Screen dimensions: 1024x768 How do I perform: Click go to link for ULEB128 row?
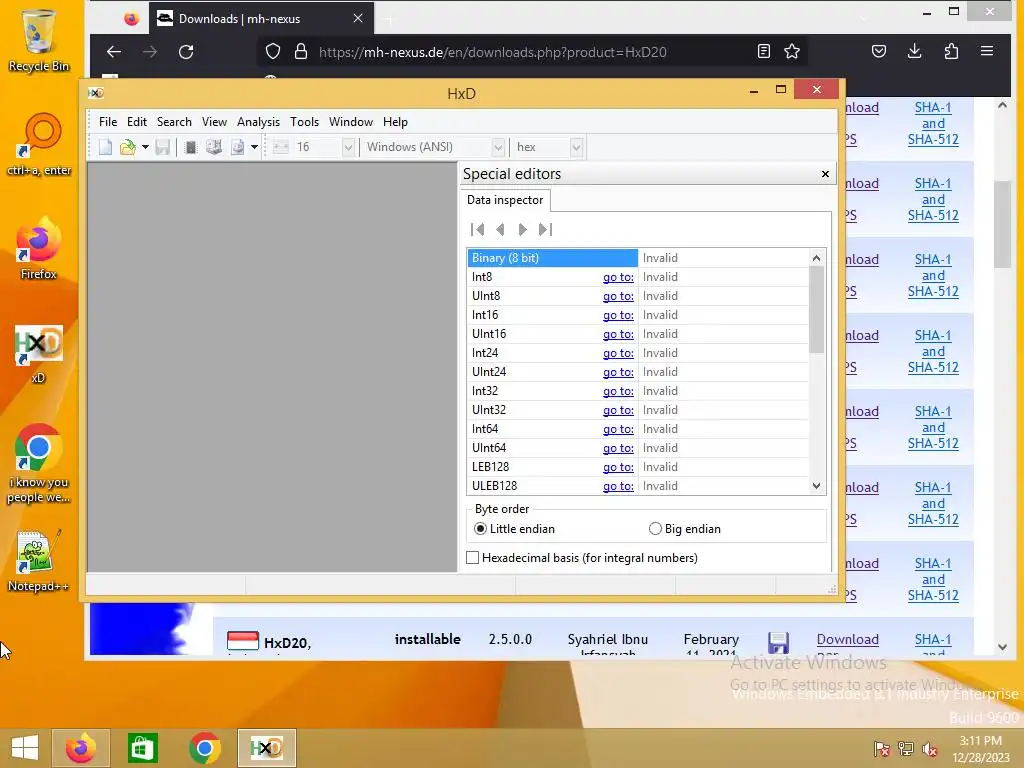[618, 486]
